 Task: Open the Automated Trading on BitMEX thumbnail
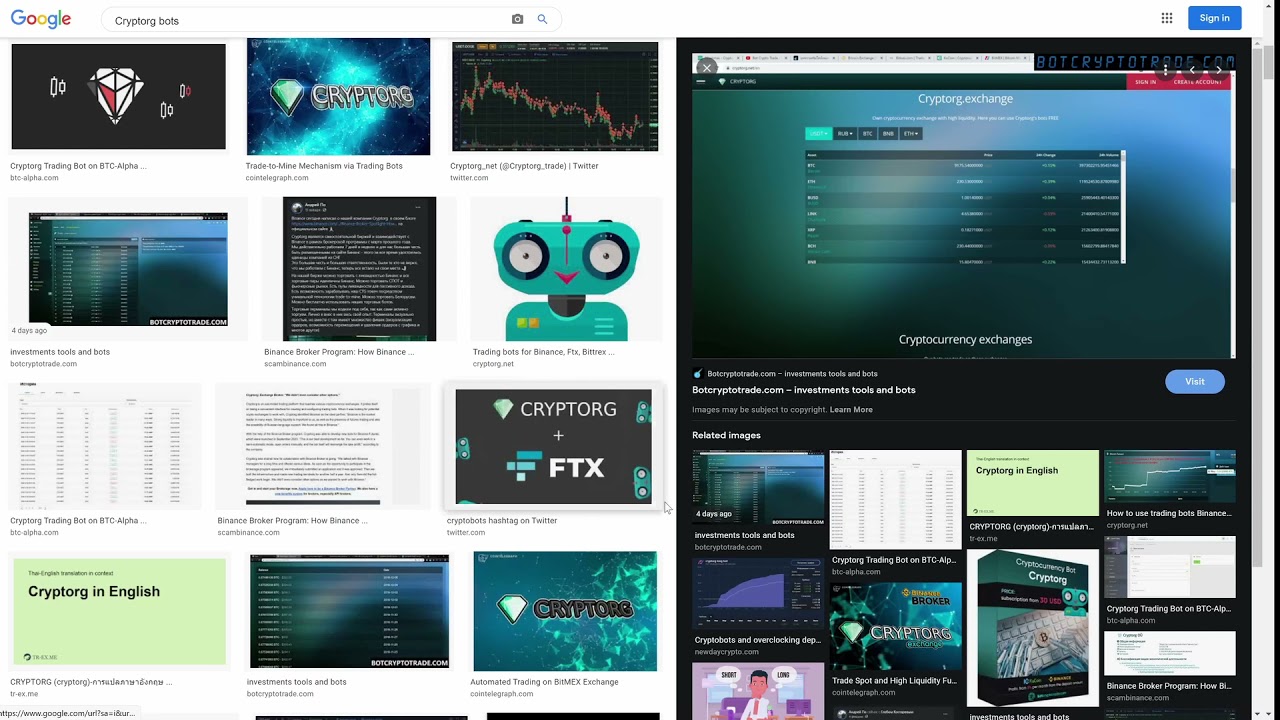point(565,611)
